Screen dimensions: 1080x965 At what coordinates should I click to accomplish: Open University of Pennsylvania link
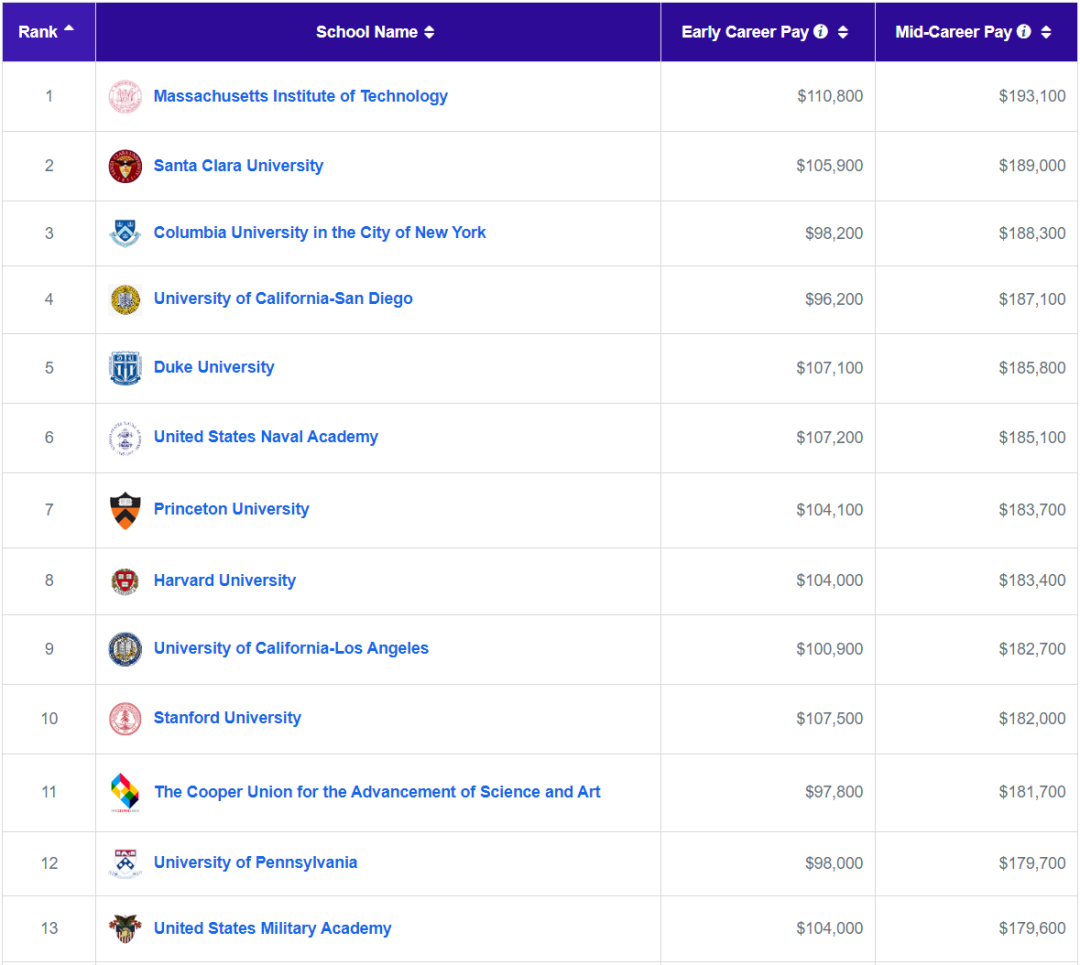point(255,862)
